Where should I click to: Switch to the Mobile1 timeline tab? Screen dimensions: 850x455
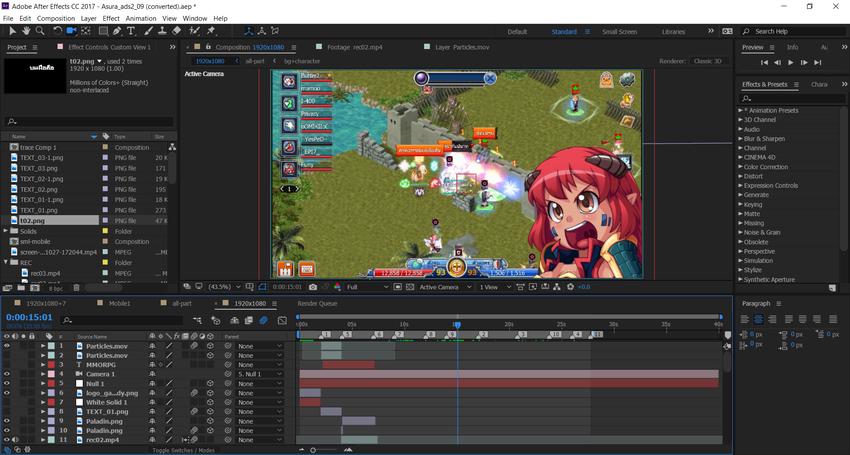tap(119, 304)
